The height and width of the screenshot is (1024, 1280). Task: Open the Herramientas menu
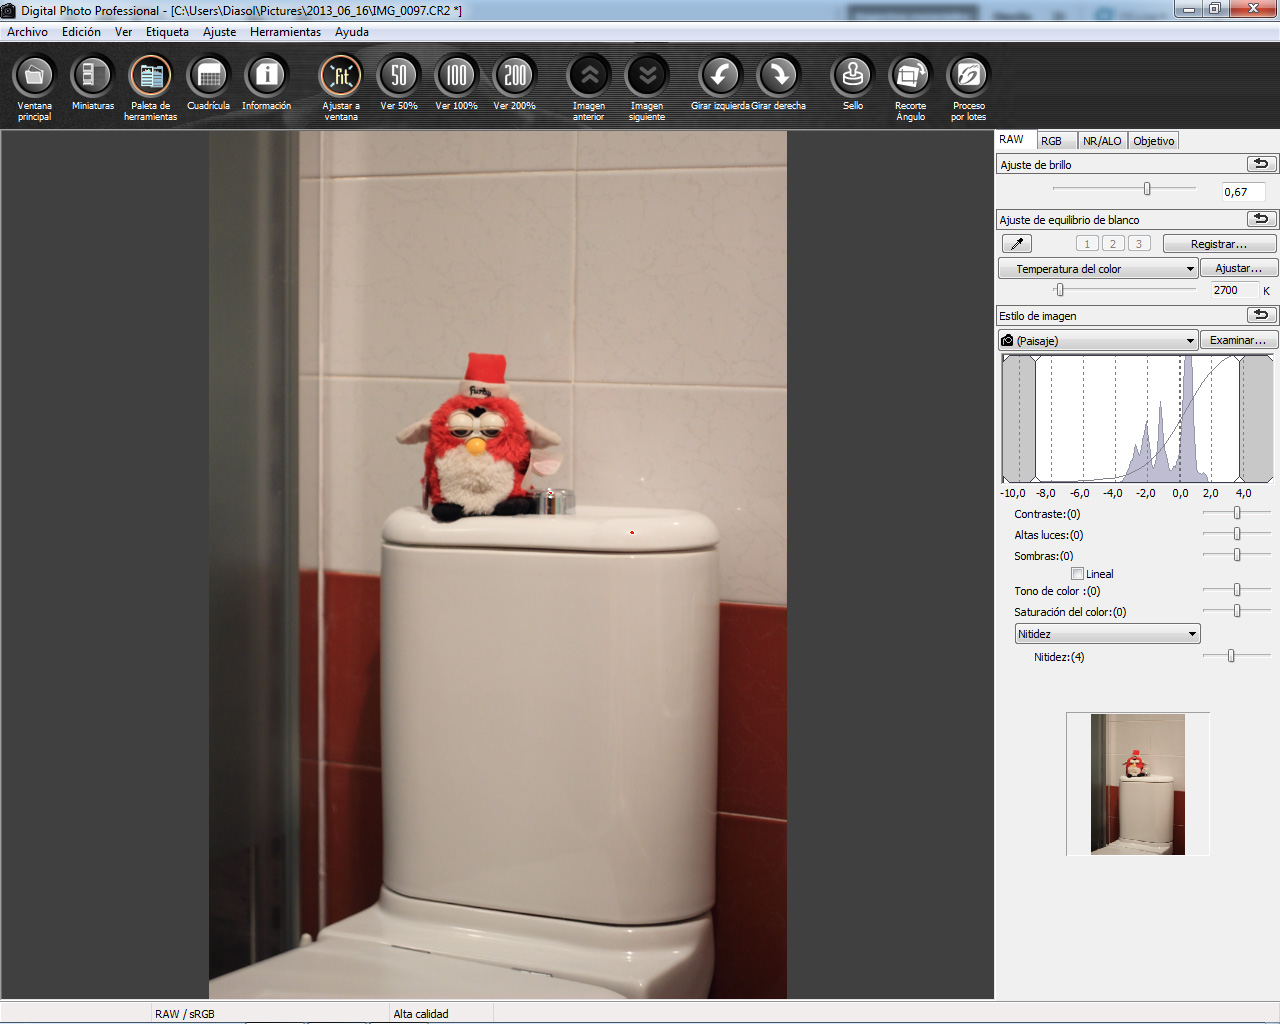tap(285, 32)
